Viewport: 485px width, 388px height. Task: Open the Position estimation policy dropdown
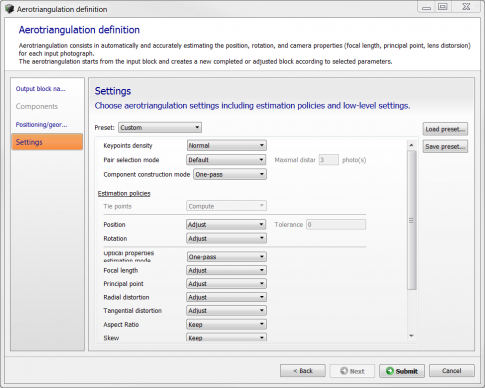point(226,224)
